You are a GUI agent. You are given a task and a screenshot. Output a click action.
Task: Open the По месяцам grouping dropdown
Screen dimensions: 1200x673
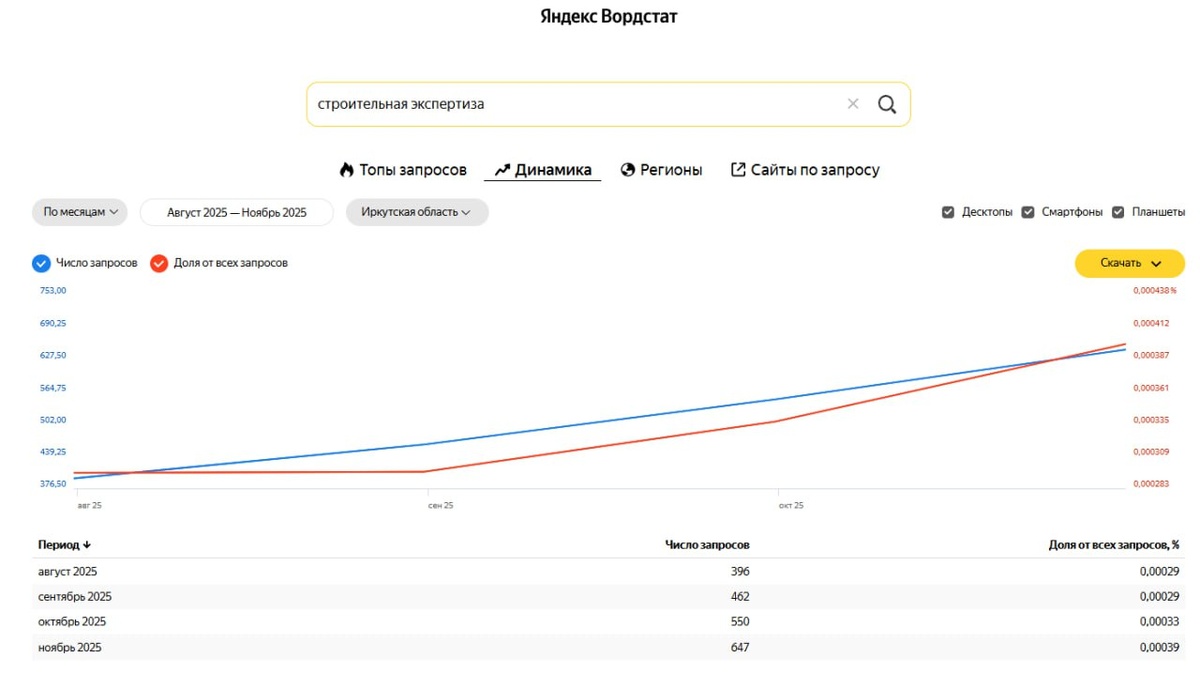(x=80, y=212)
